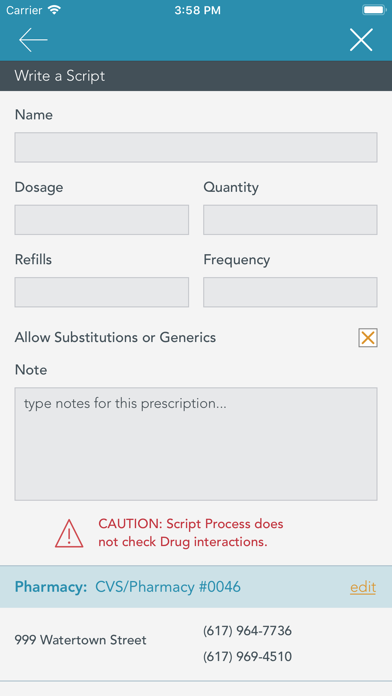This screenshot has height=696, width=392.
Task: Edit the selected pharmacy
Action: [363, 587]
